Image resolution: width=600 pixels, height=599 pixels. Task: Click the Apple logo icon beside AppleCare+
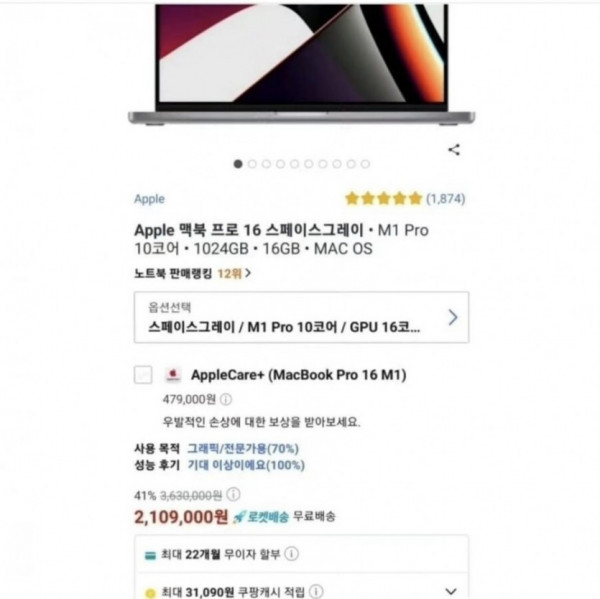173,375
